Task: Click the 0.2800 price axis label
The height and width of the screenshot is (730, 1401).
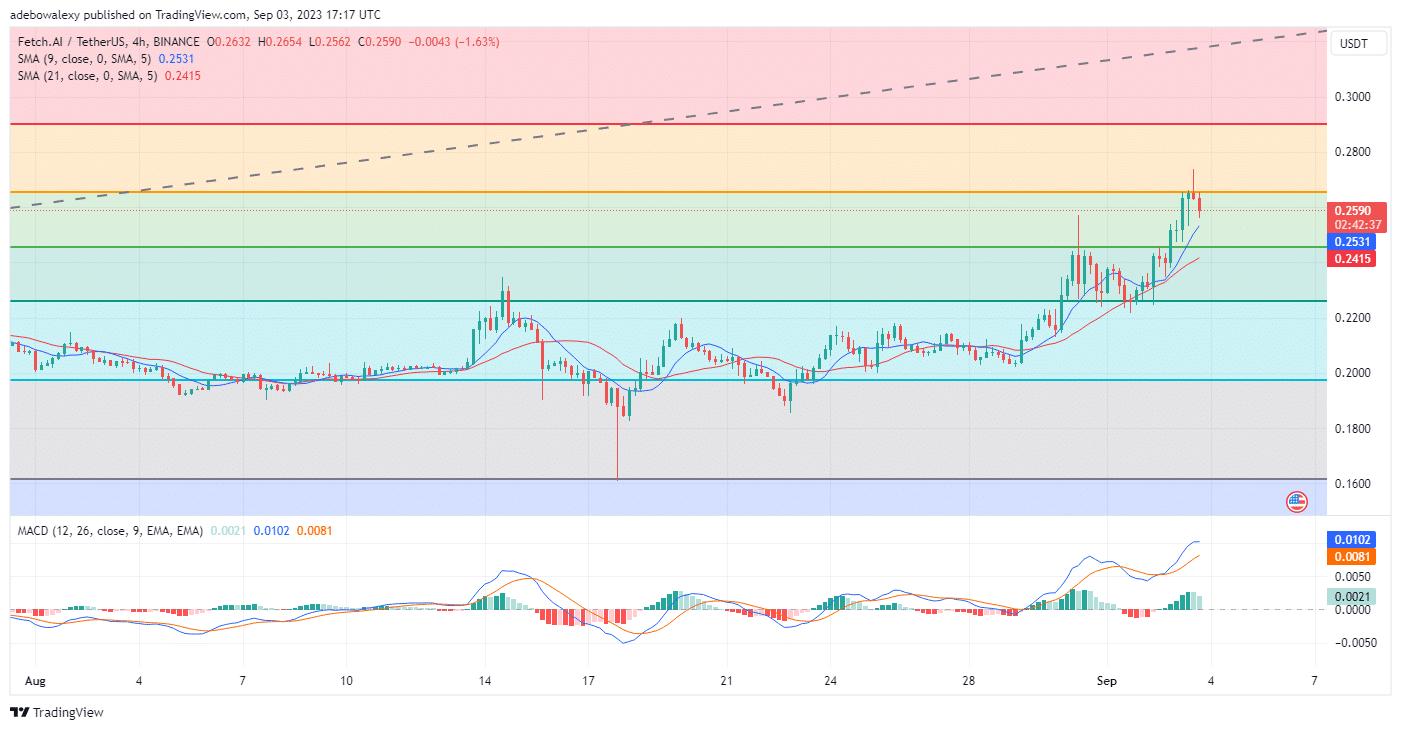Action: pyautogui.click(x=1354, y=152)
